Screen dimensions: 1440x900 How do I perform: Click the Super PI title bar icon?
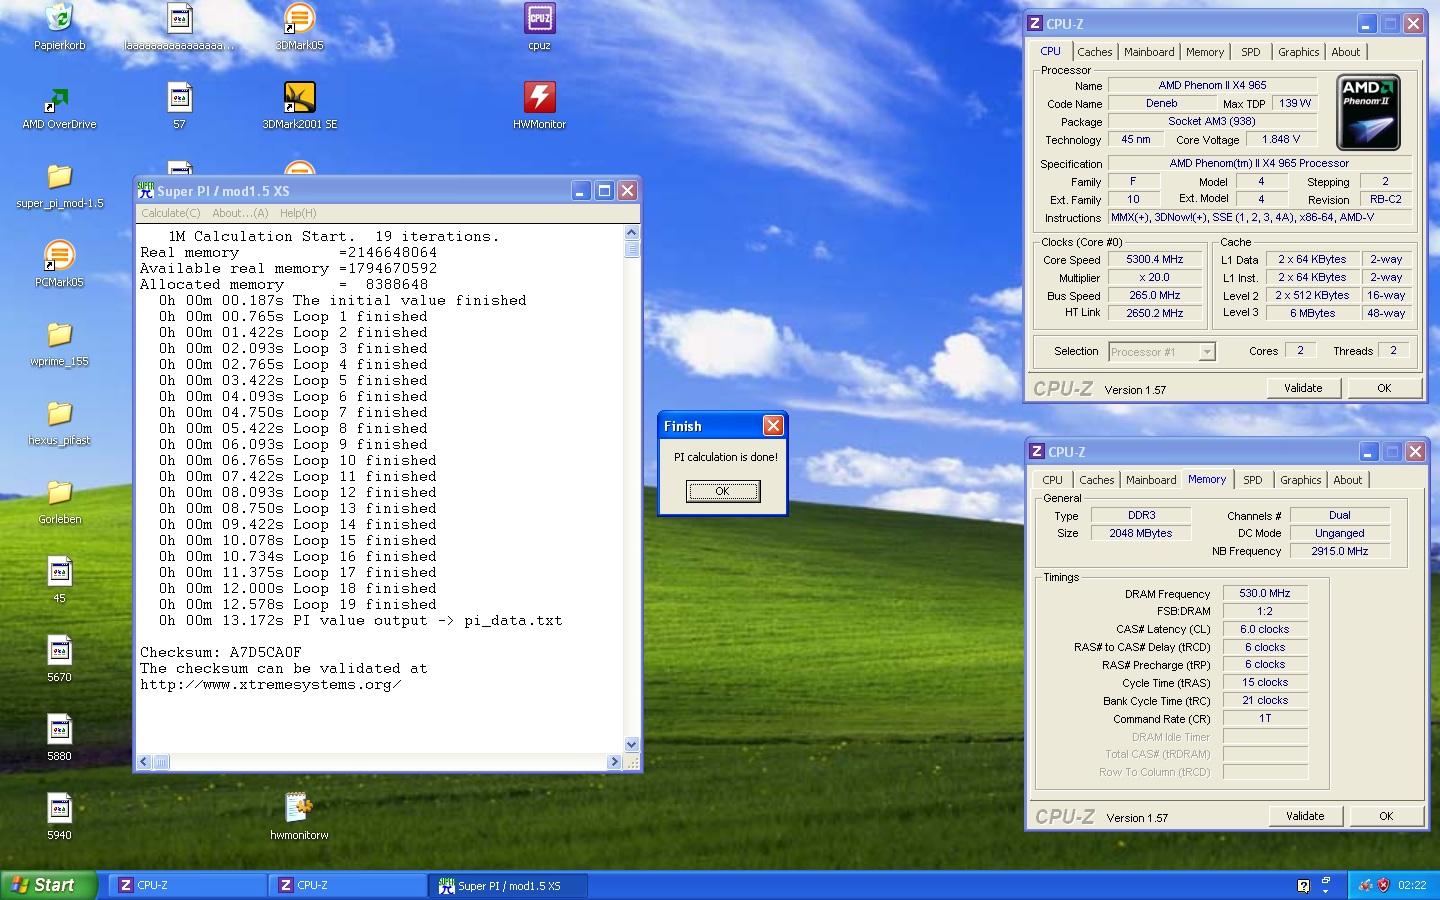pyautogui.click(x=146, y=190)
